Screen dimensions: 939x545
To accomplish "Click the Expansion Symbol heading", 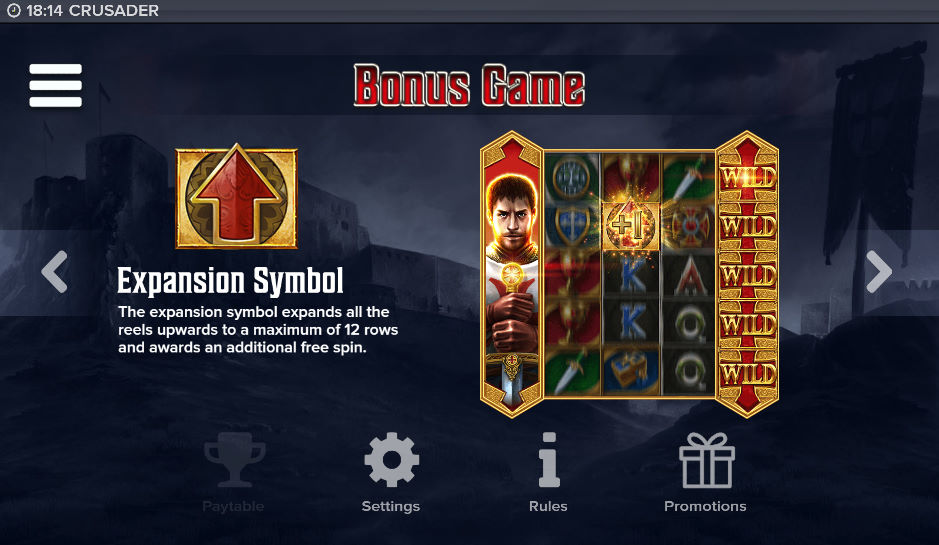I will (x=230, y=281).
